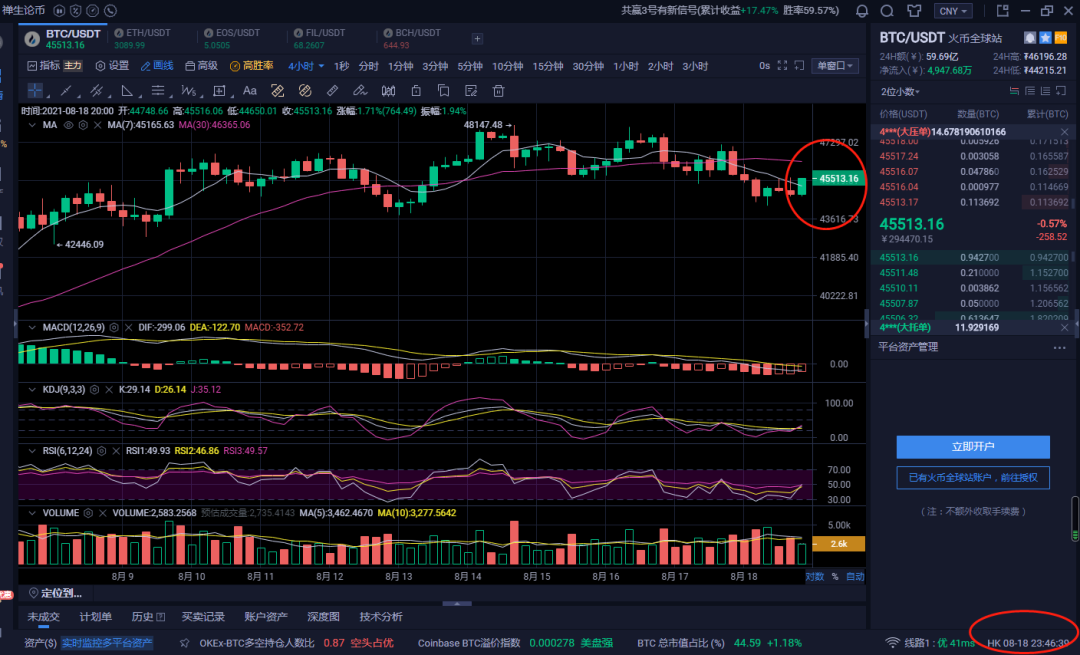Open settings for the RSI indicator

(101, 451)
